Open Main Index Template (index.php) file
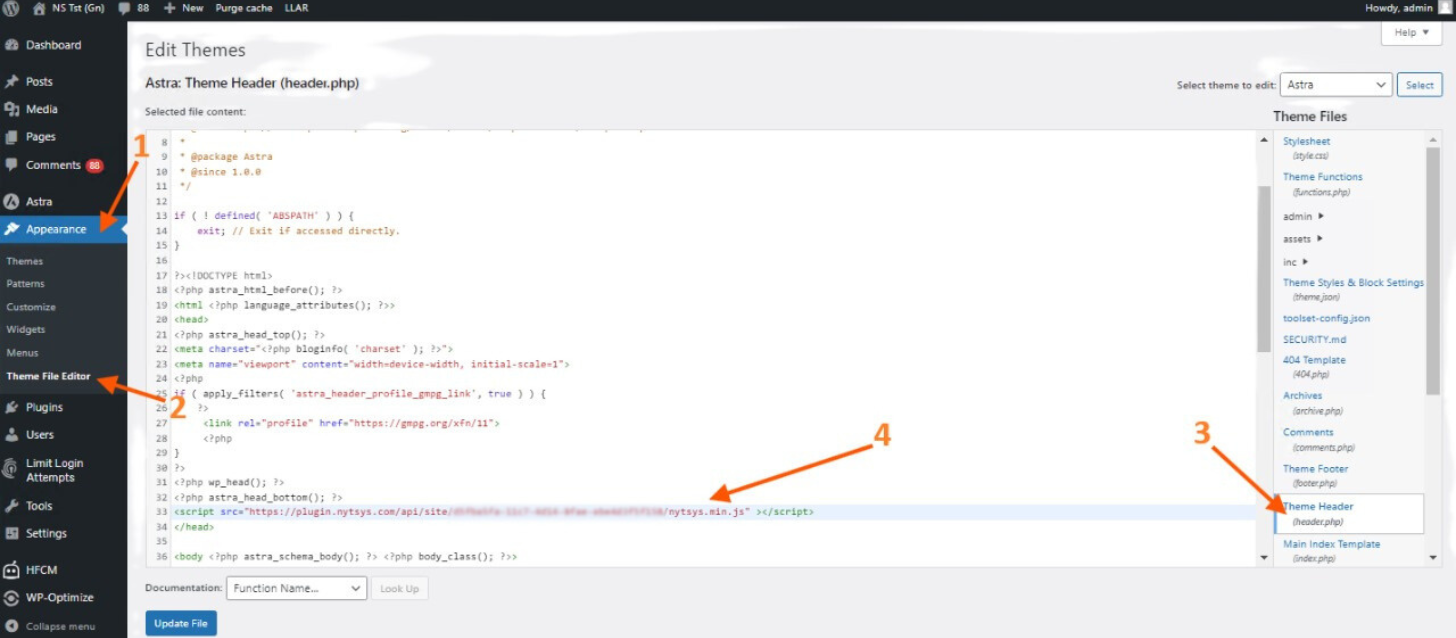Image resolution: width=1456 pixels, height=638 pixels. coord(1332,551)
